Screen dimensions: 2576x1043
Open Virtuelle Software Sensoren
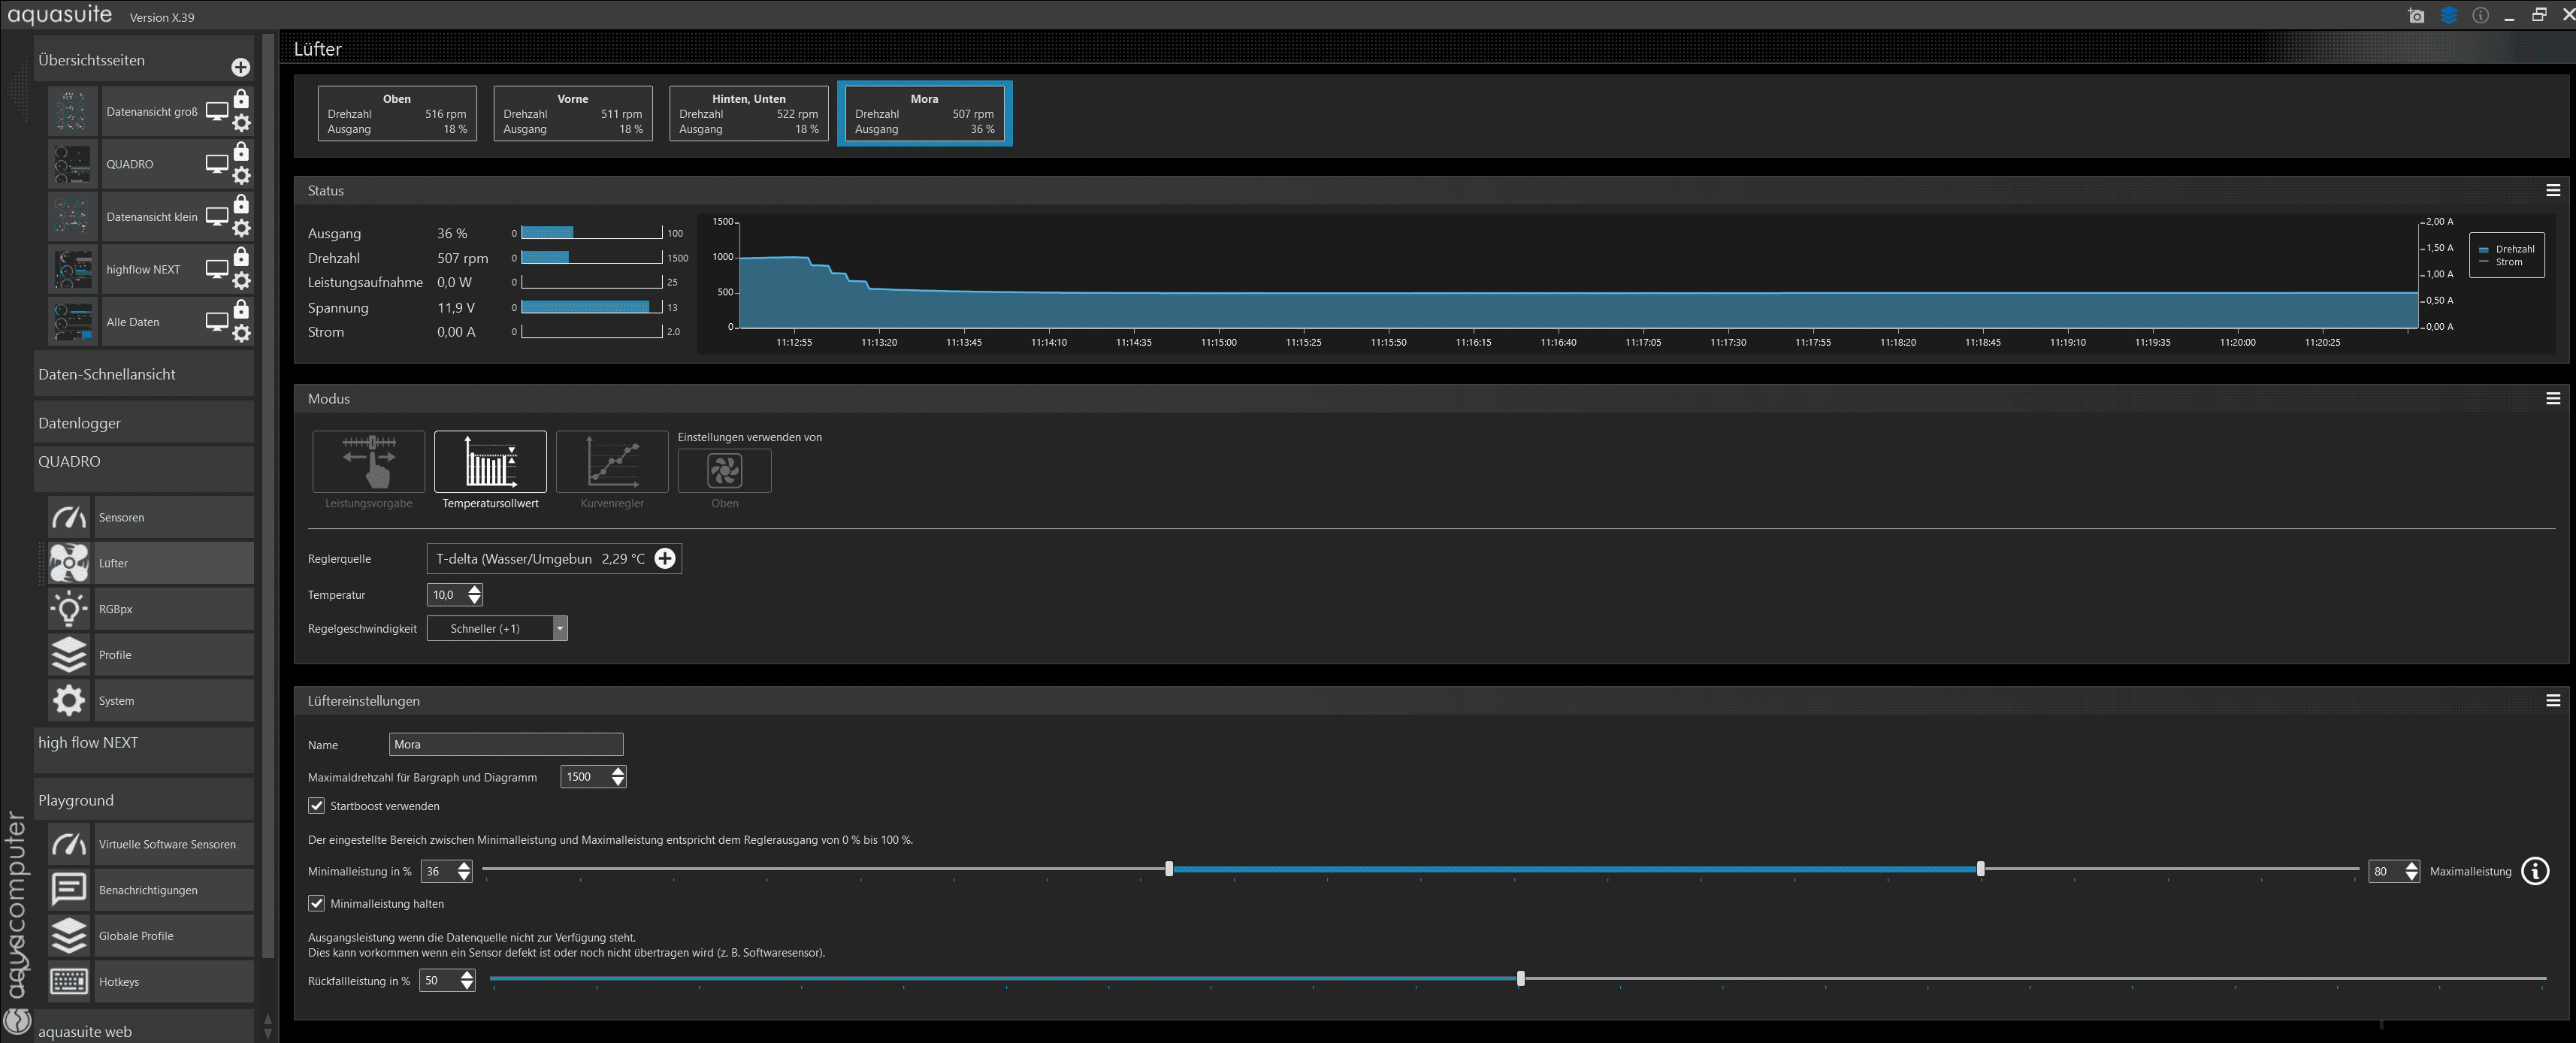(150, 844)
